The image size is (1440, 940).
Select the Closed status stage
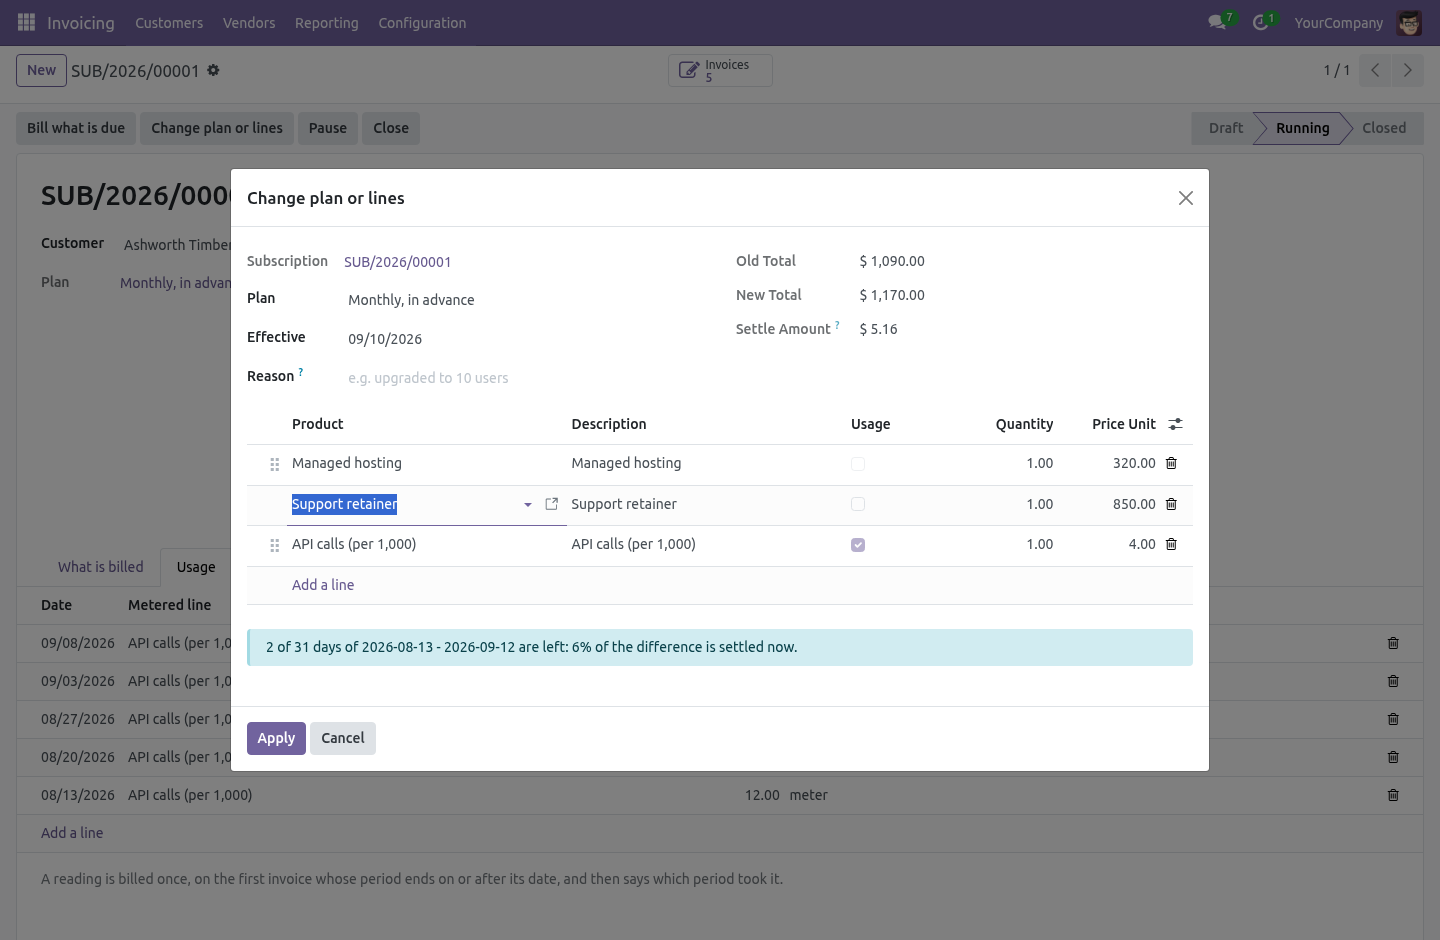tap(1383, 128)
